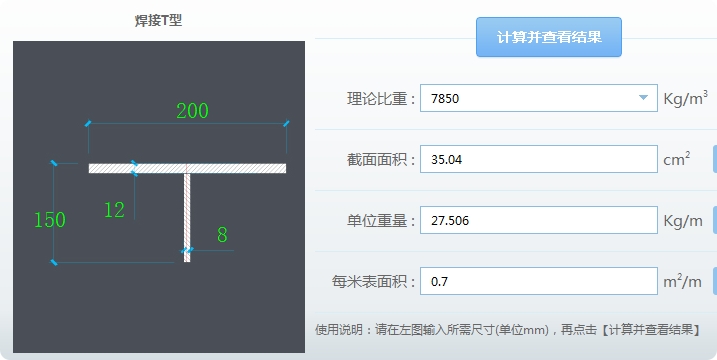Click the 理论比重 label
The width and height of the screenshot is (717, 360).
click(381, 98)
